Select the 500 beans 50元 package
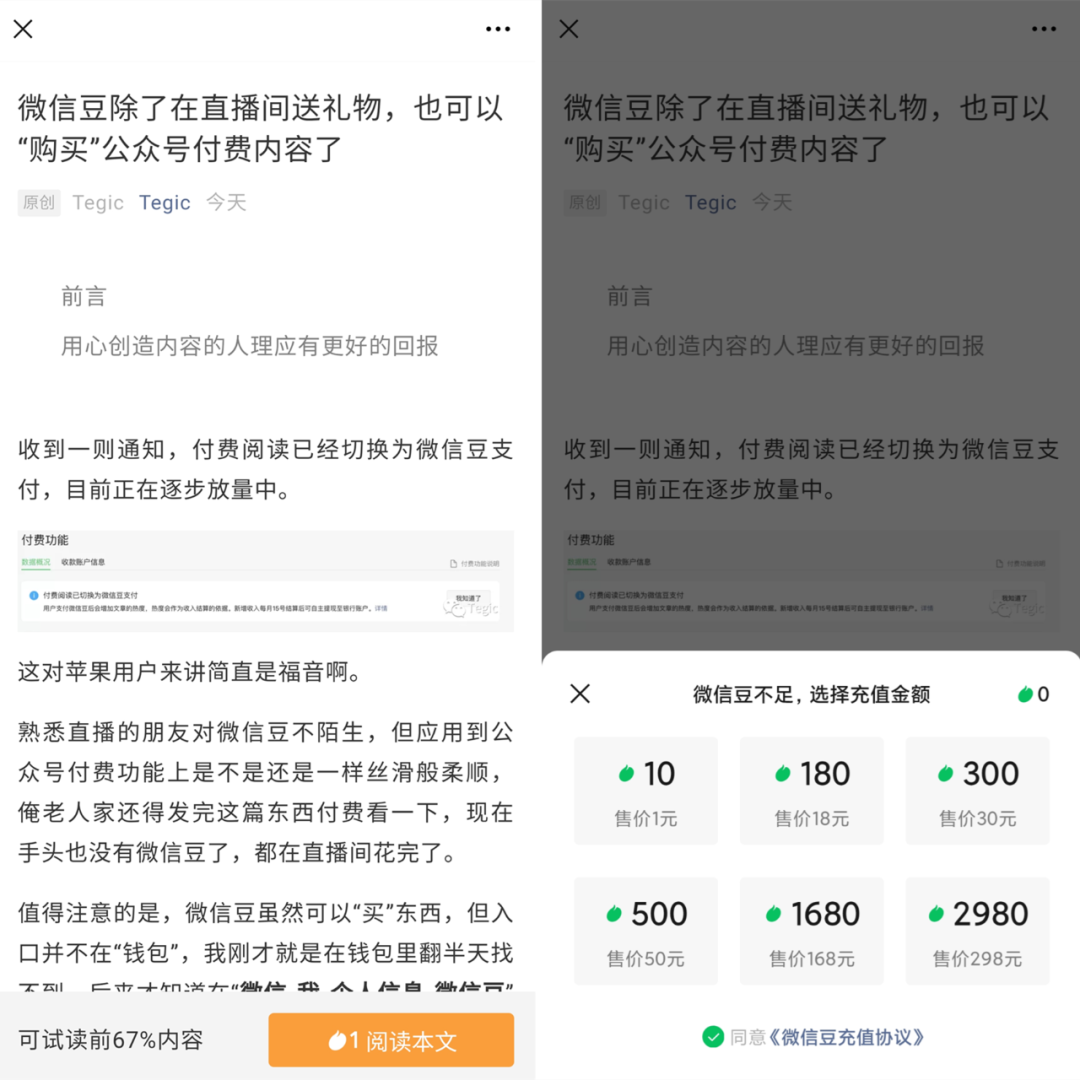 646,931
